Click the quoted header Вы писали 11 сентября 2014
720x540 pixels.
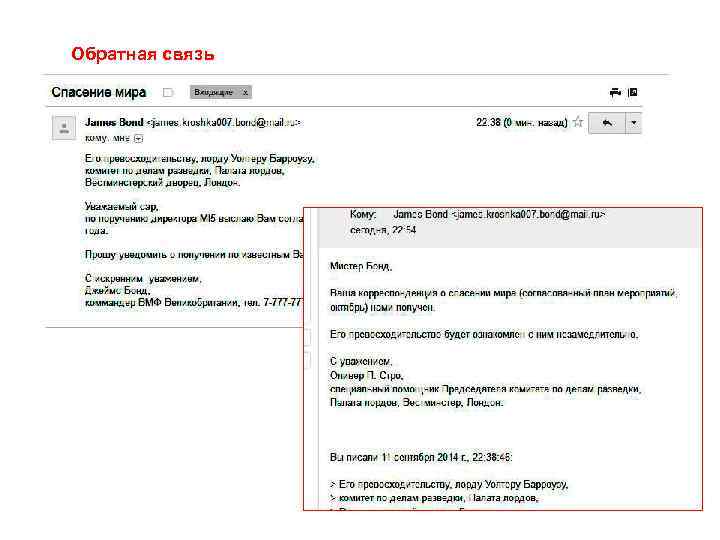[421, 457]
